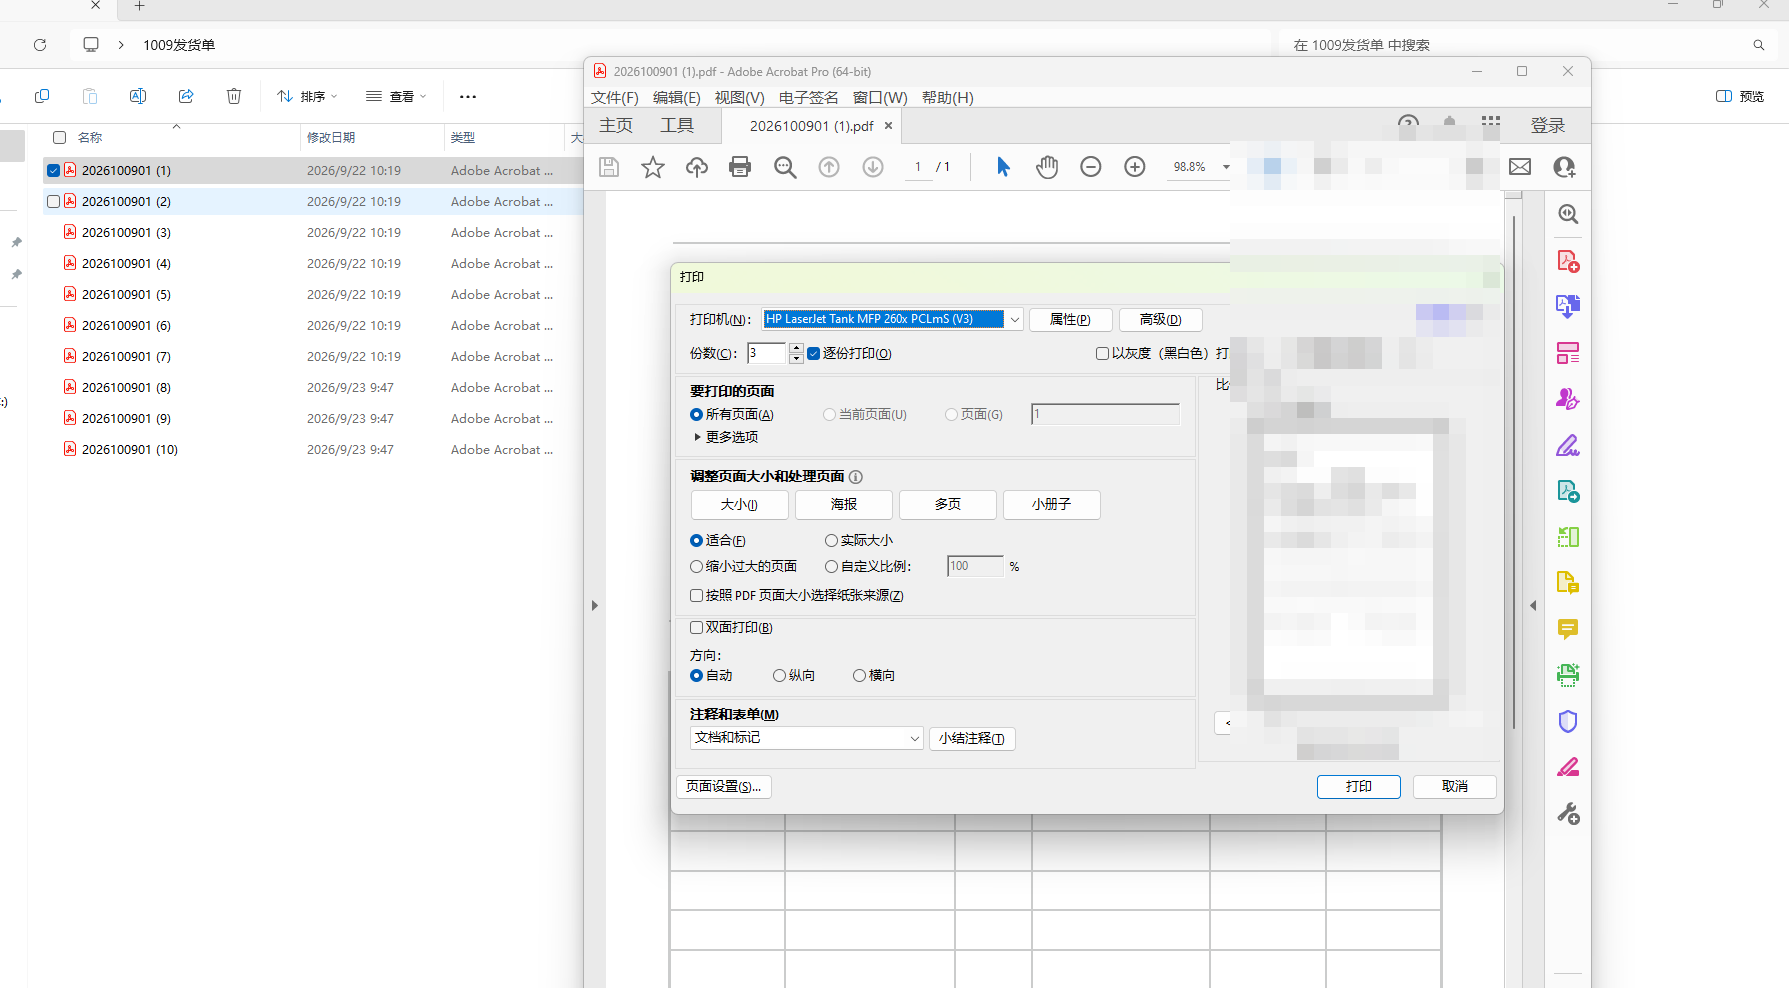
Task: Select the 实际大小 radio button
Action: coord(831,540)
